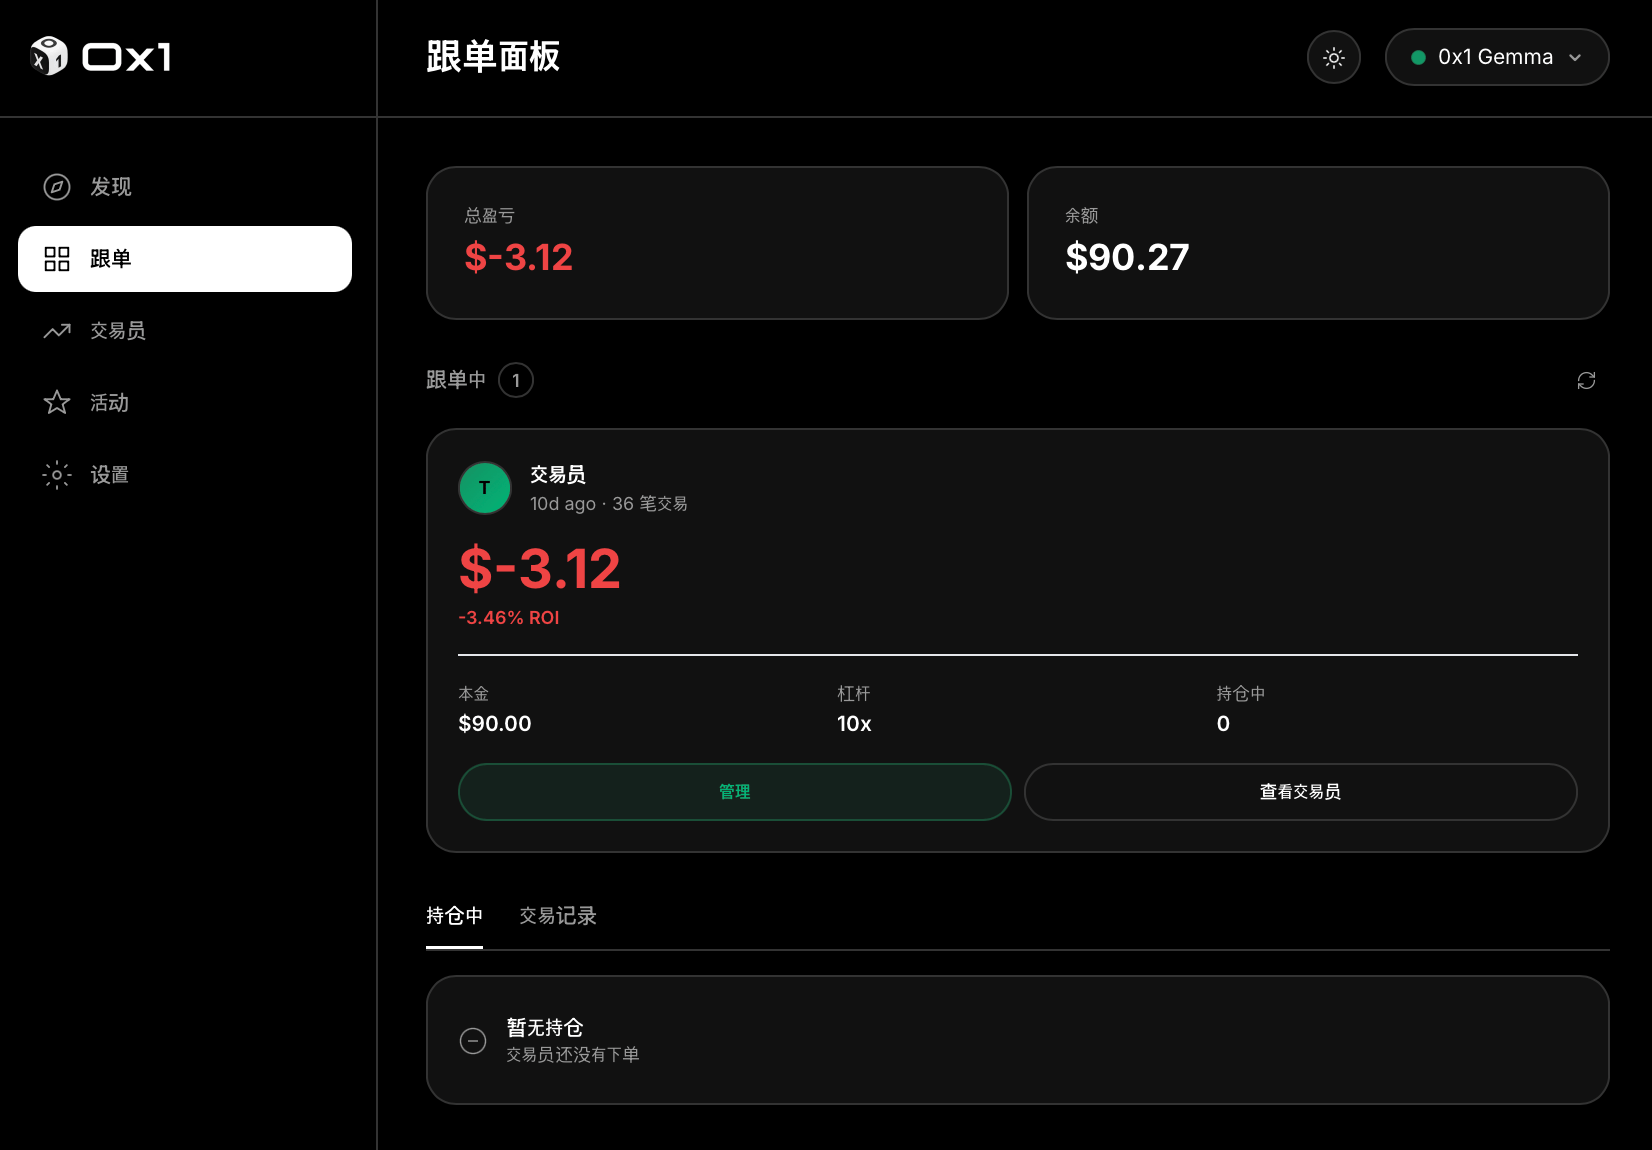Click the green T trader avatar

(x=485, y=488)
